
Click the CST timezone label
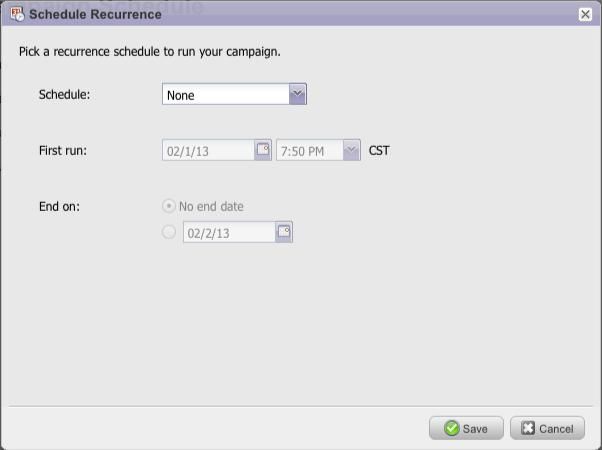click(x=379, y=151)
